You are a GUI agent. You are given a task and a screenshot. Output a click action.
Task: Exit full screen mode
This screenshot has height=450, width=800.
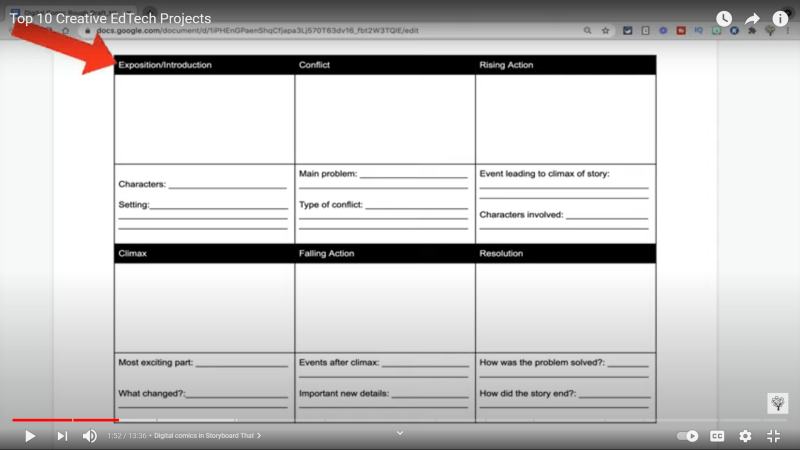[x=773, y=436]
